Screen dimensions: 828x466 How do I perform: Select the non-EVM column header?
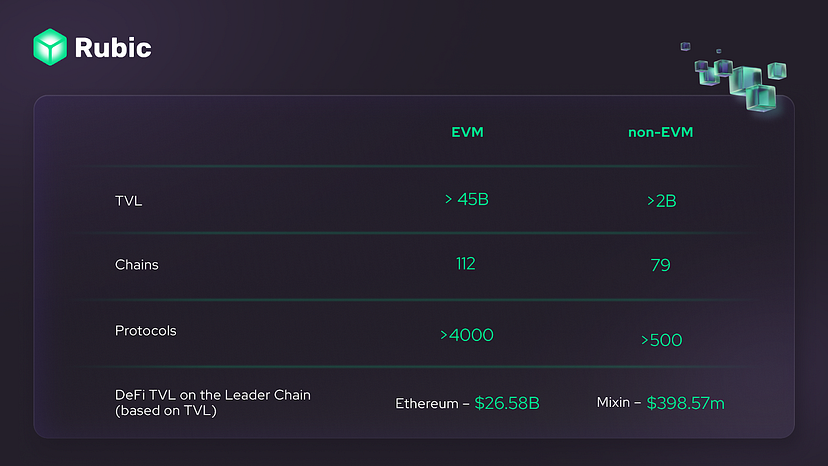[660, 132]
